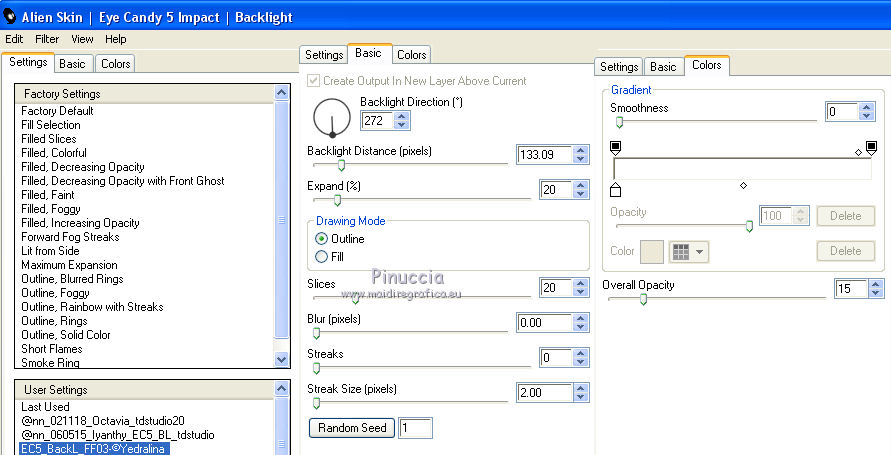
Task: Open middle panel Colors tab
Action: click(411, 55)
